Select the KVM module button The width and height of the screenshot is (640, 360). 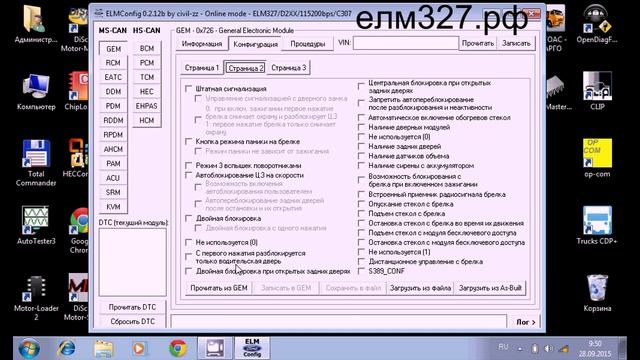click(x=113, y=207)
